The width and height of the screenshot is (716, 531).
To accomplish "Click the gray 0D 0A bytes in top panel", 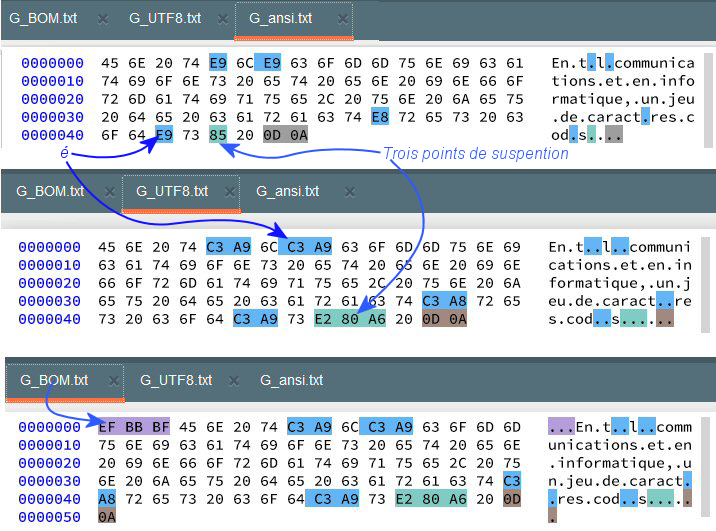I will [286, 135].
